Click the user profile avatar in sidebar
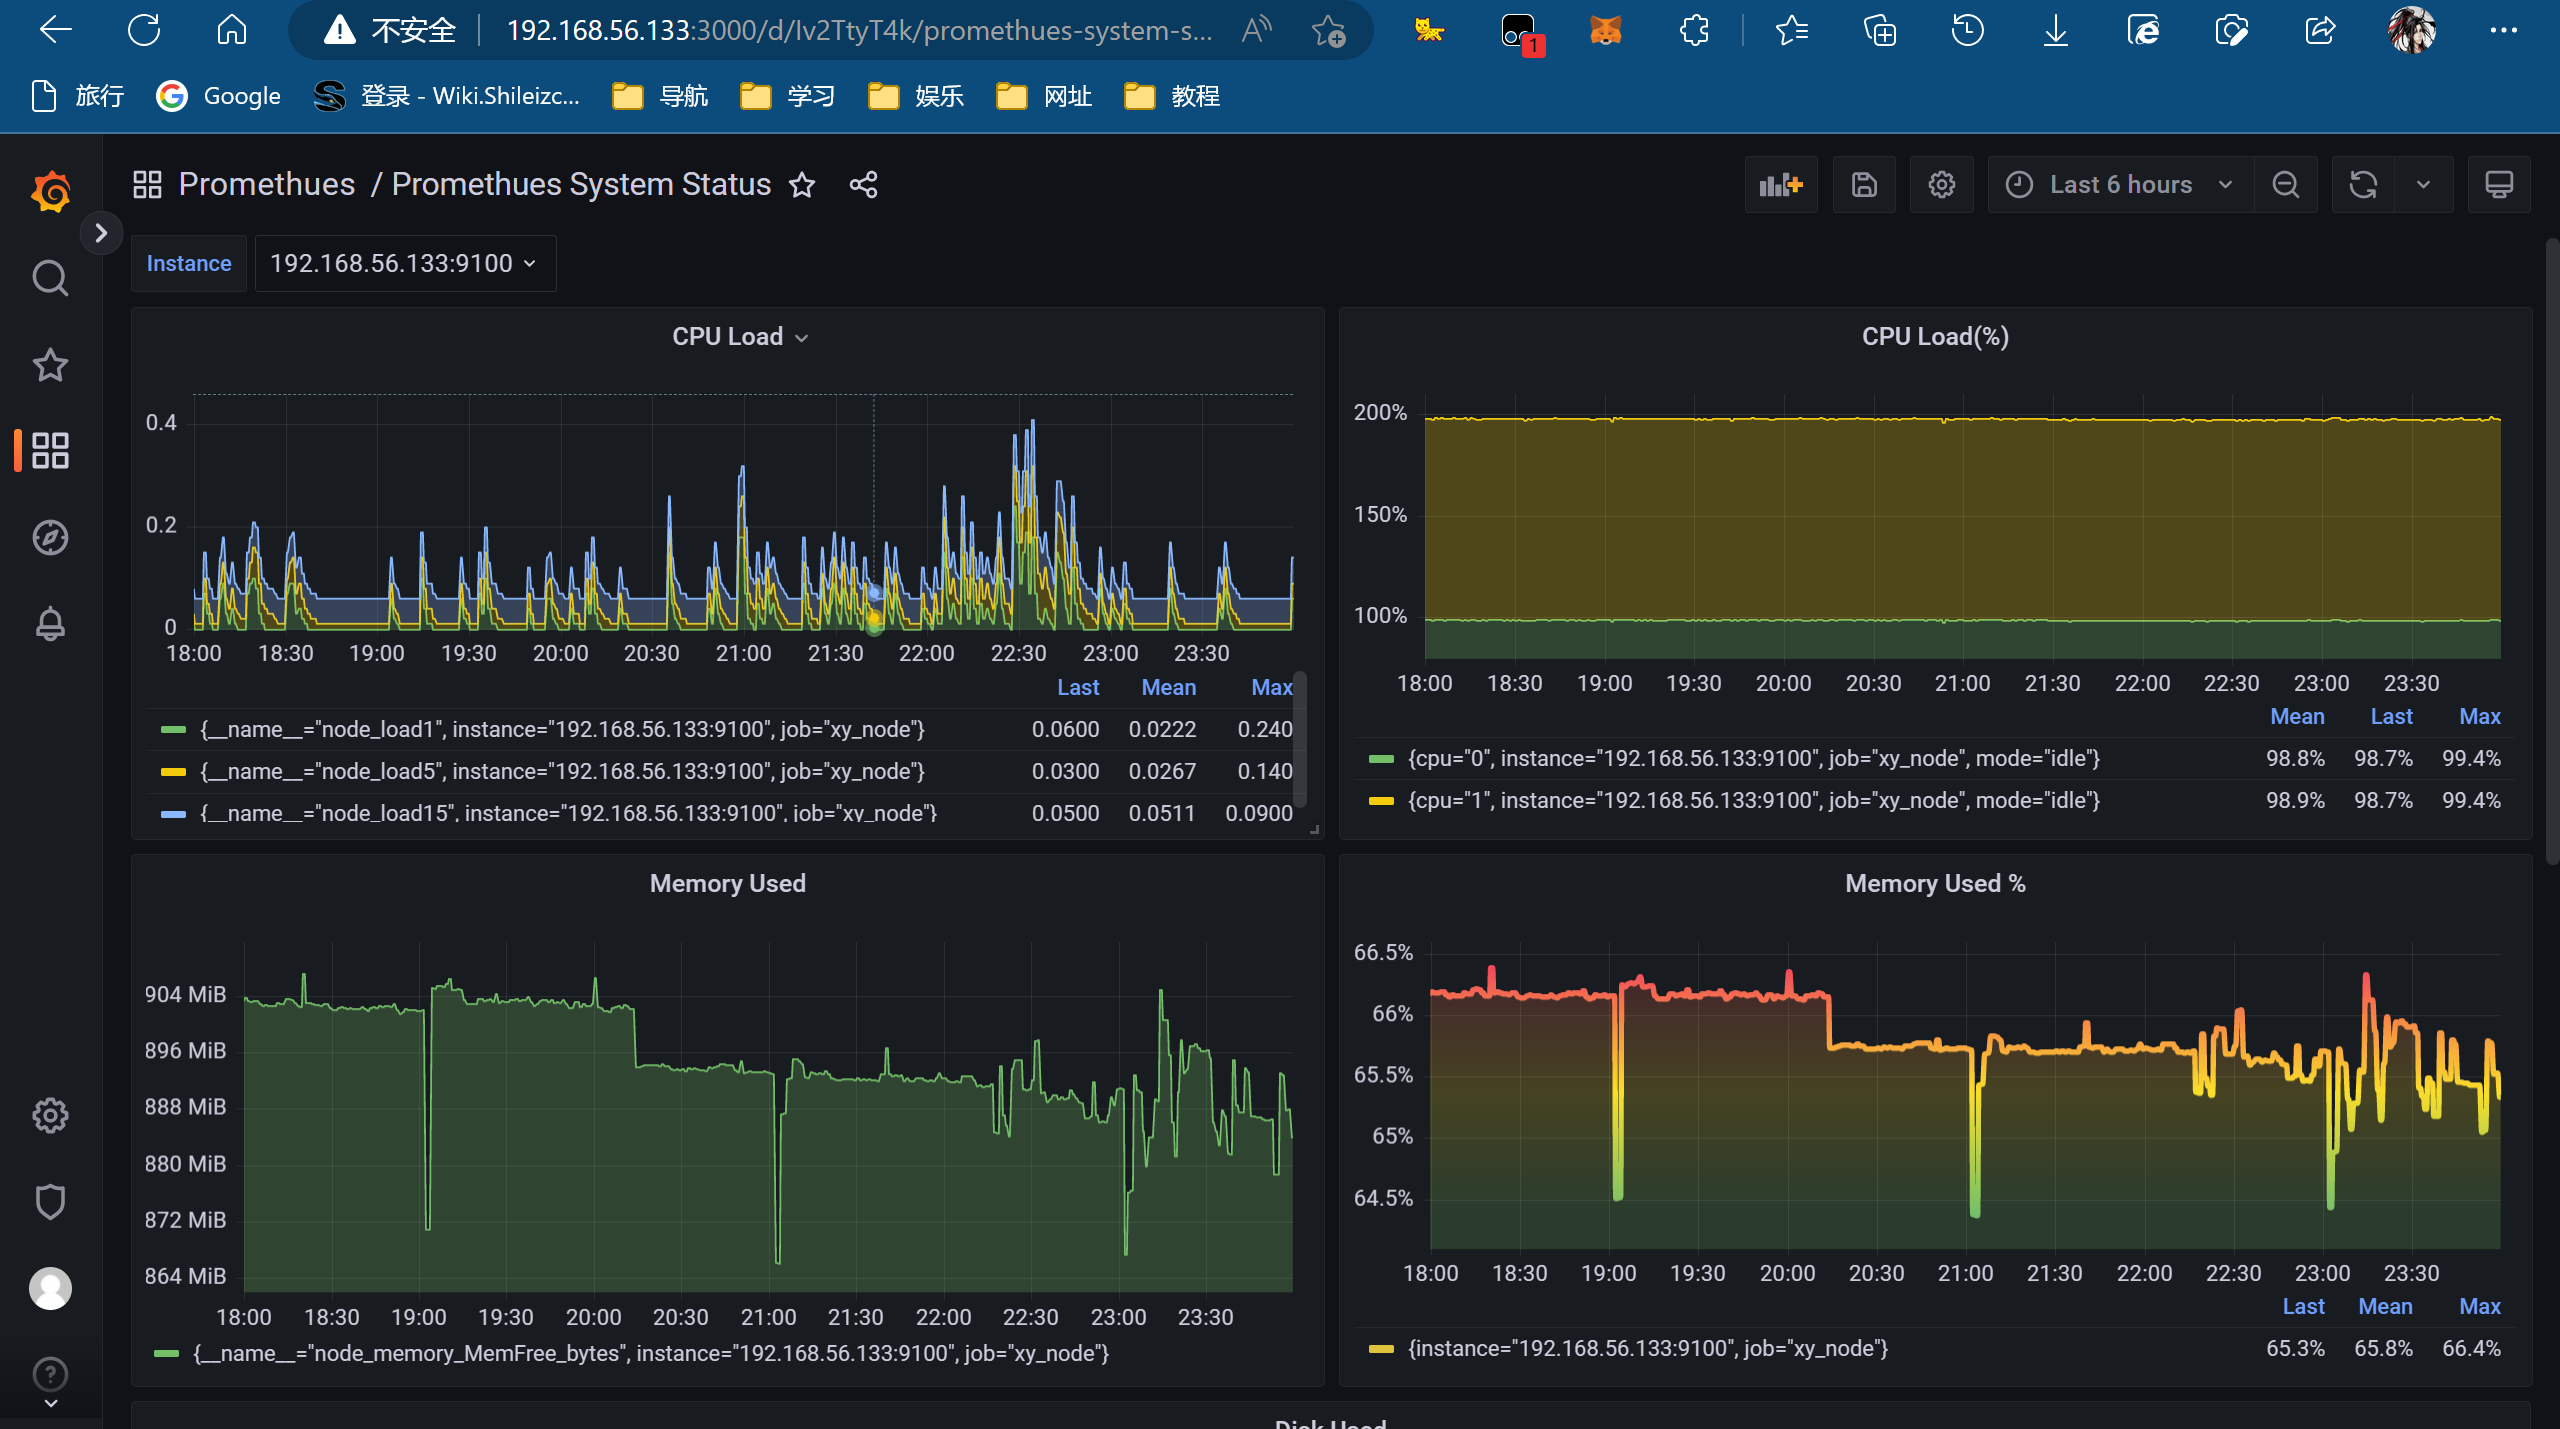The height and width of the screenshot is (1429, 2560). (50, 1288)
